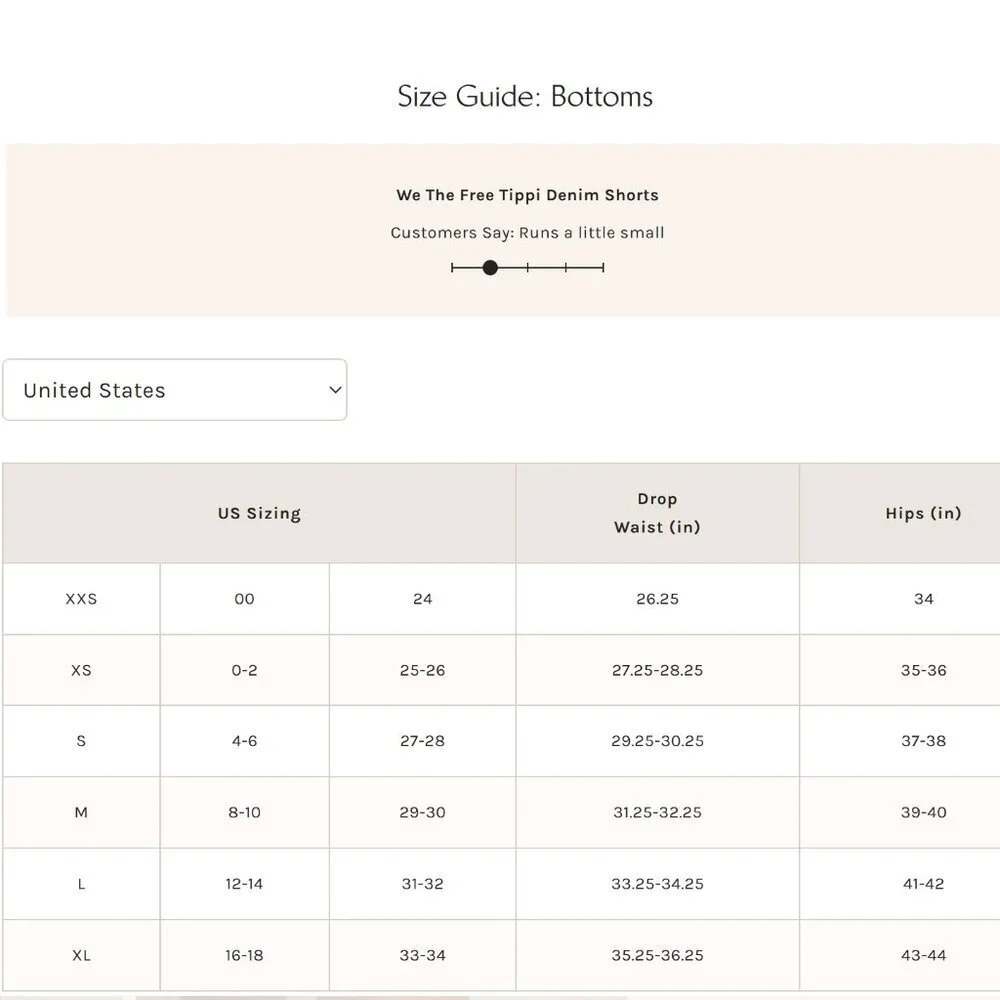The height and width of the screenshot is (1000, 1000).
Task: Click the 16-18 numeric size cell
Action: click(244, 955)
